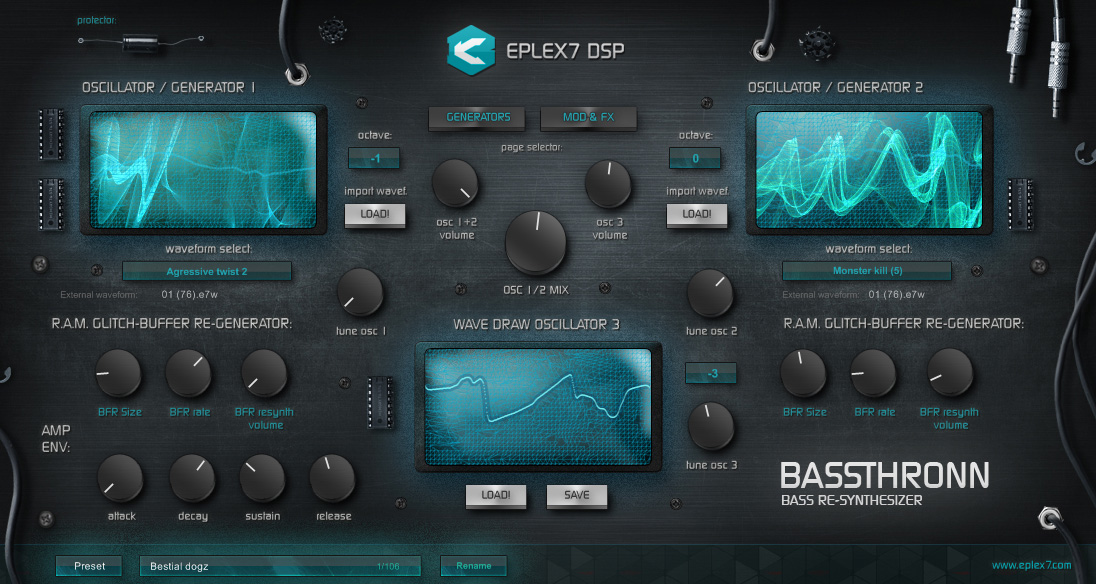Click the Bestial dogz preset name field
The width and height of the screenshot is (1096, 584).
tap(280, 566)
